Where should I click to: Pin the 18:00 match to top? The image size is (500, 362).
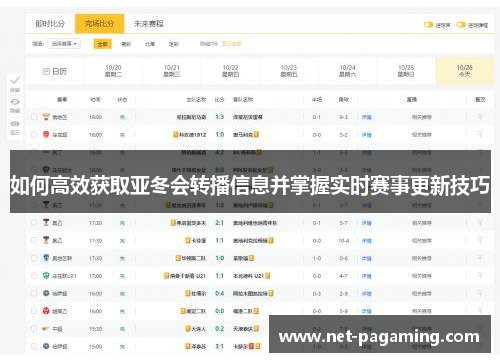tap(480, 135)
